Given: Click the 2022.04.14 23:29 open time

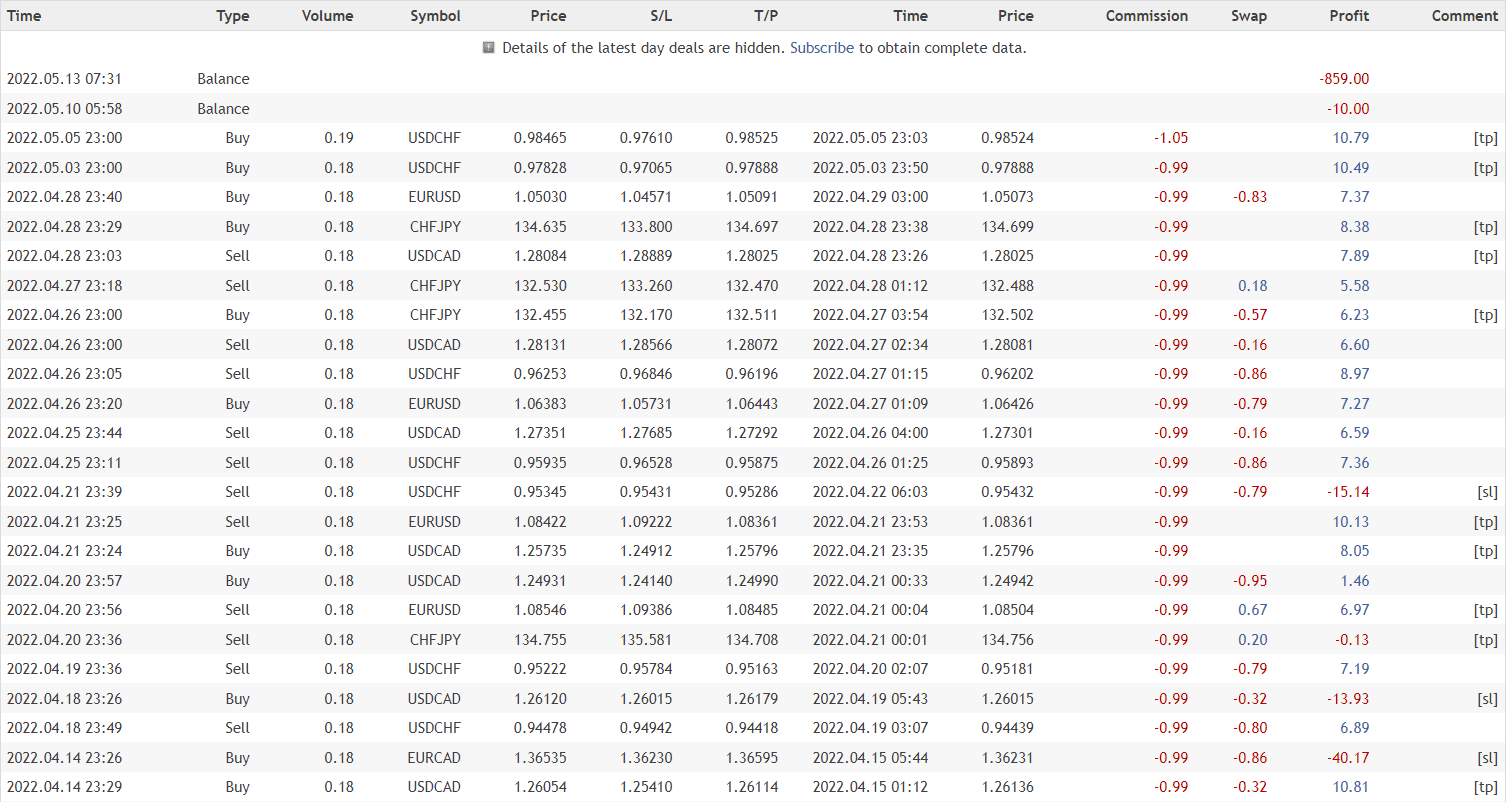Looking at the screenshot, I should (x=65, y=787).
